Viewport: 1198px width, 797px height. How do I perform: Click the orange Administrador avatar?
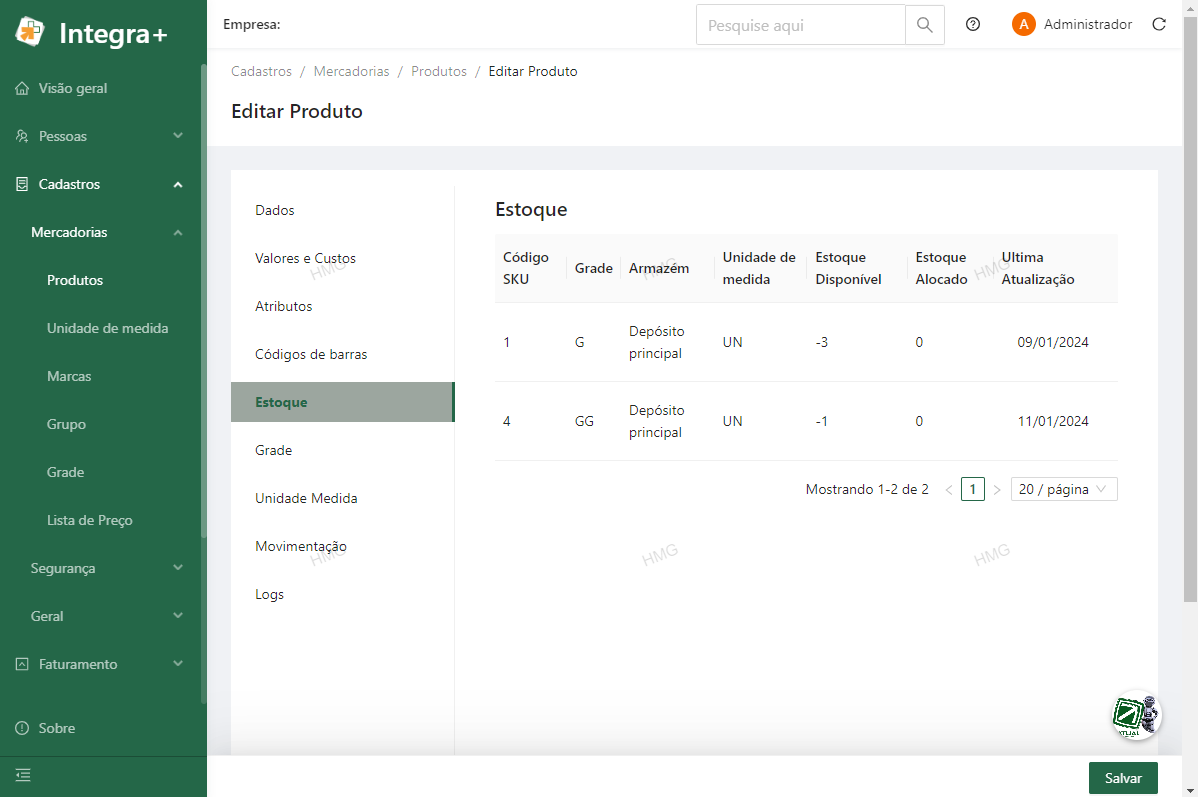1023,24
